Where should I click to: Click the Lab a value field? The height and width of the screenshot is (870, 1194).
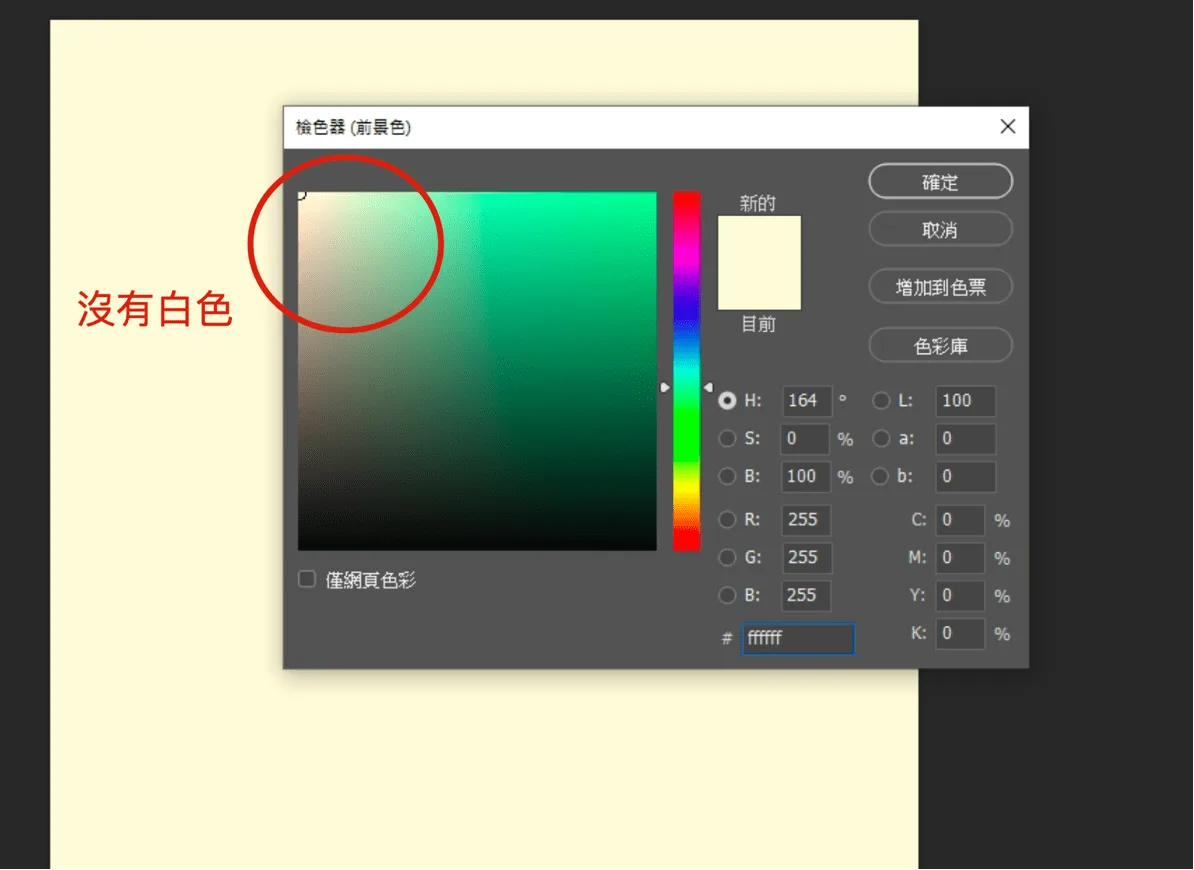point(966,438)
